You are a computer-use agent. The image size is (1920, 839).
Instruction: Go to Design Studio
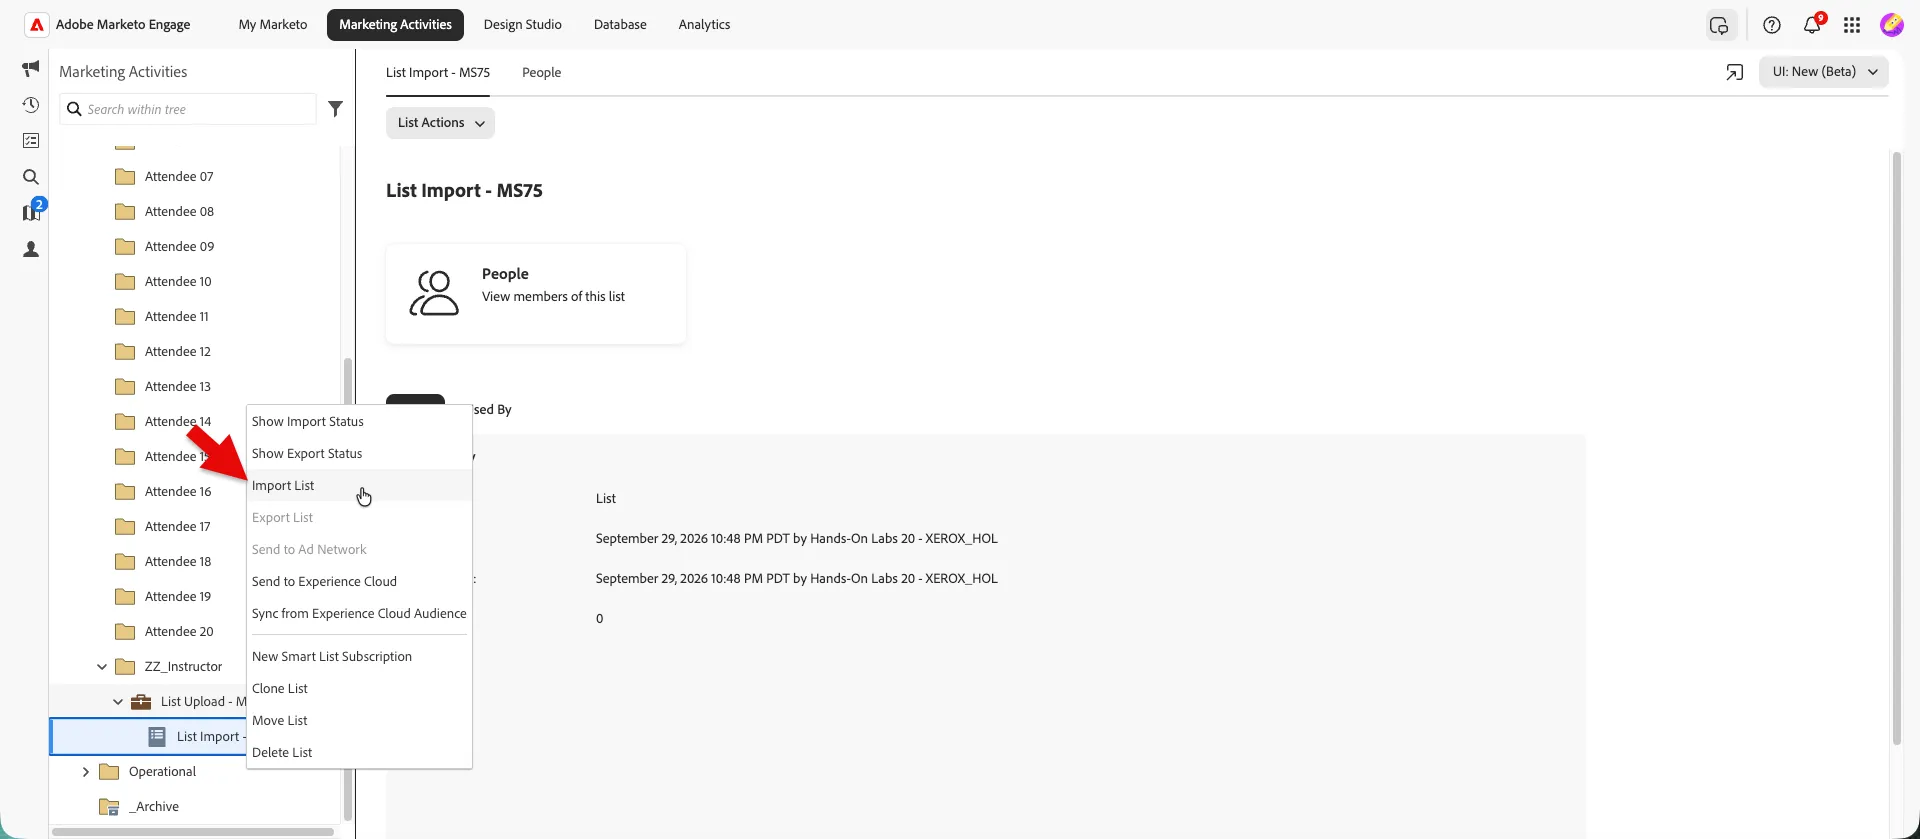[522, 25]
